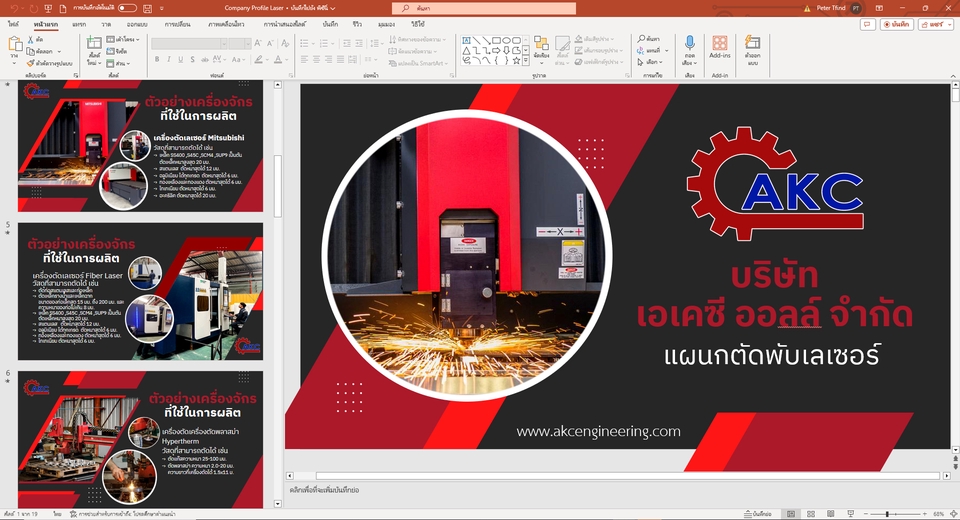The width and height of the screenshot is (960, 520).
Task: Click the Comments speech bubble button
Action: coord(867,24)
